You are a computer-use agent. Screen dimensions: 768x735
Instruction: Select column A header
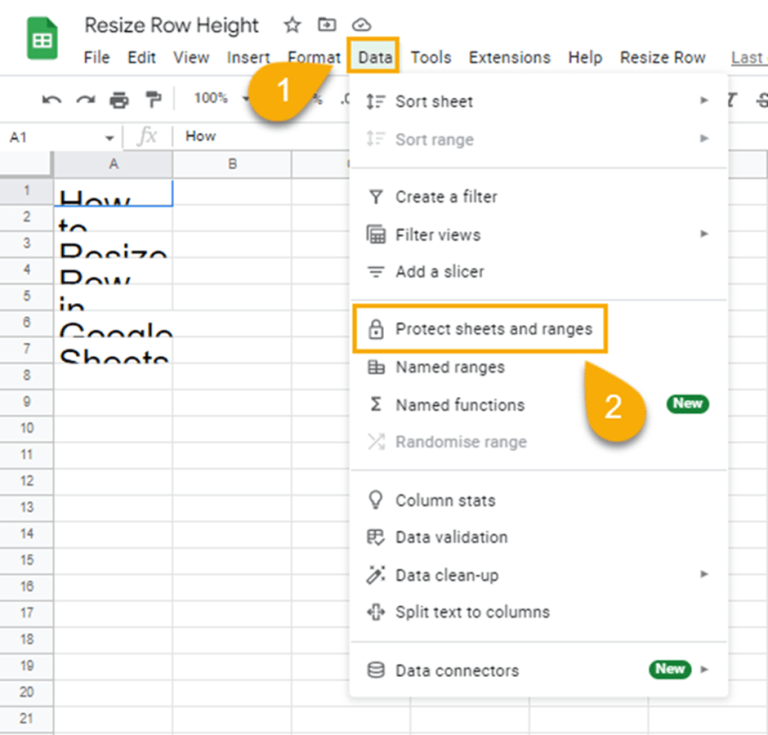[x=113, y=164]
